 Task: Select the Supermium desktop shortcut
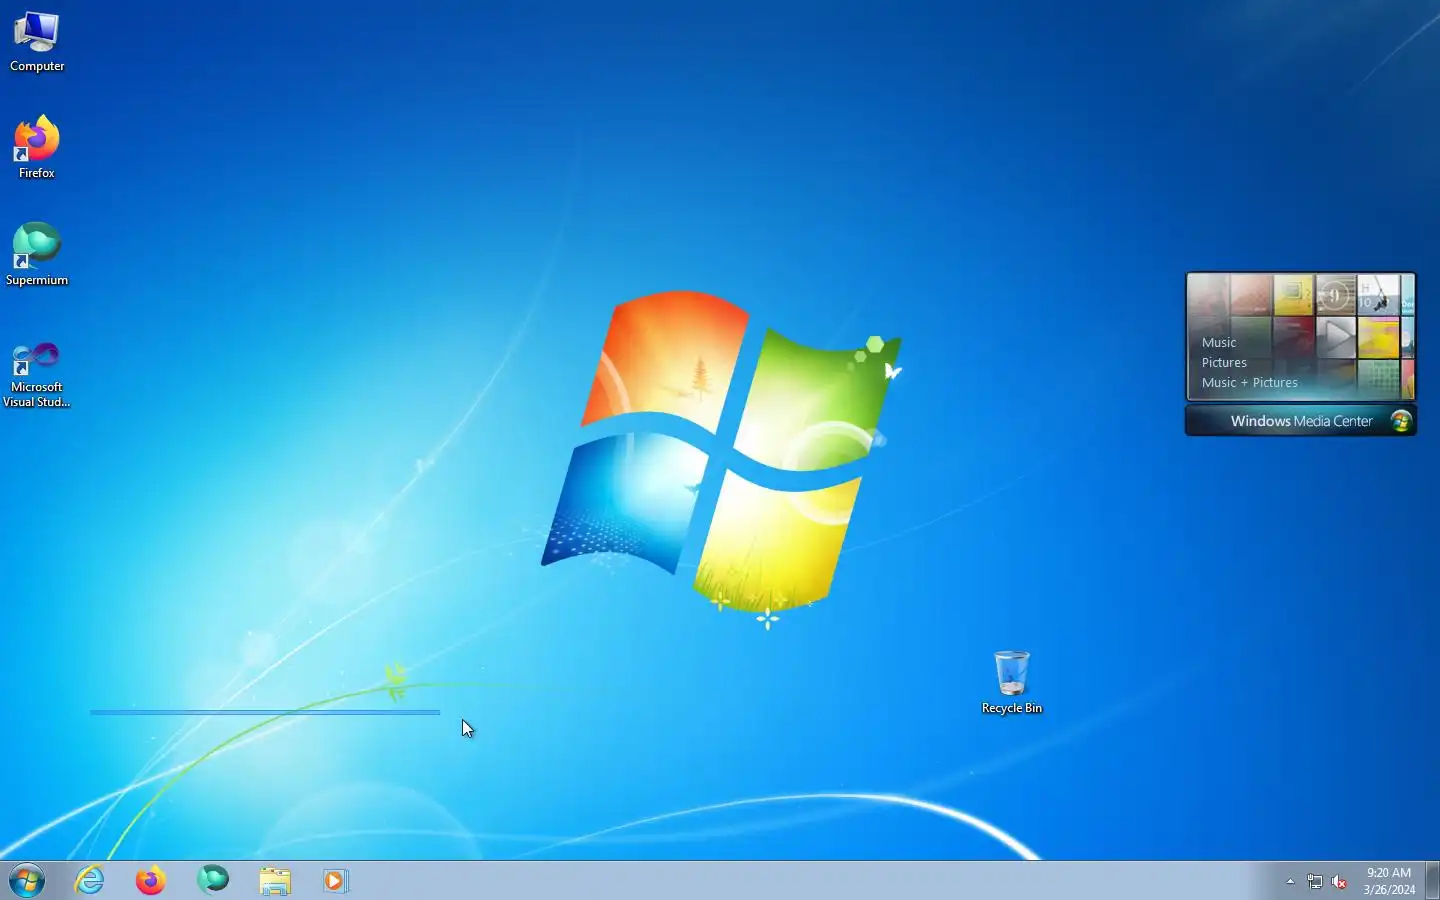(37, 255)
